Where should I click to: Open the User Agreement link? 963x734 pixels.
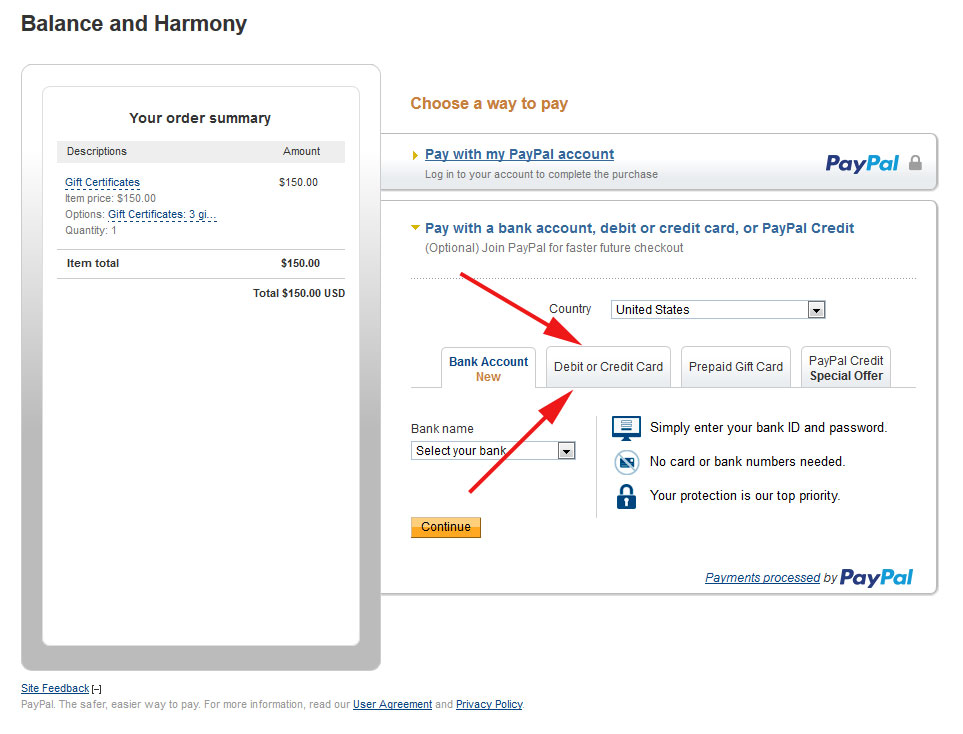tap(392, 704)
